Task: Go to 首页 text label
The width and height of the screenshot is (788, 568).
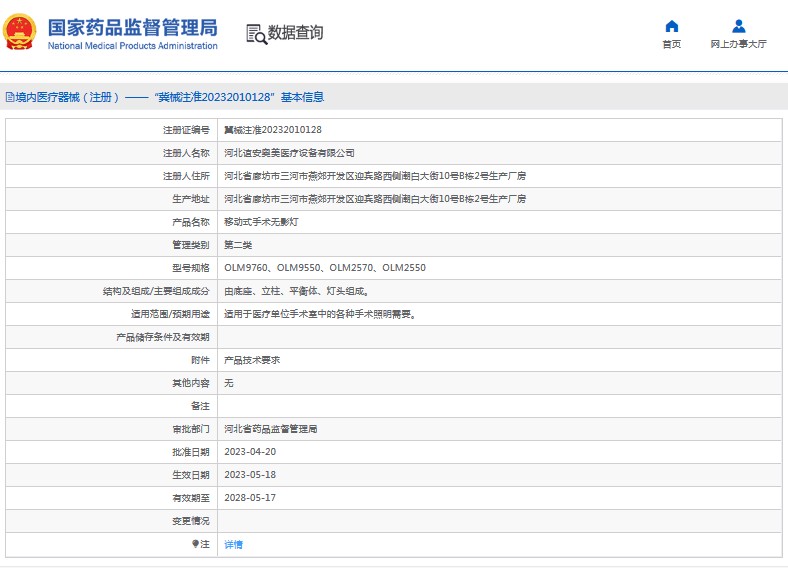Action: 672,45
